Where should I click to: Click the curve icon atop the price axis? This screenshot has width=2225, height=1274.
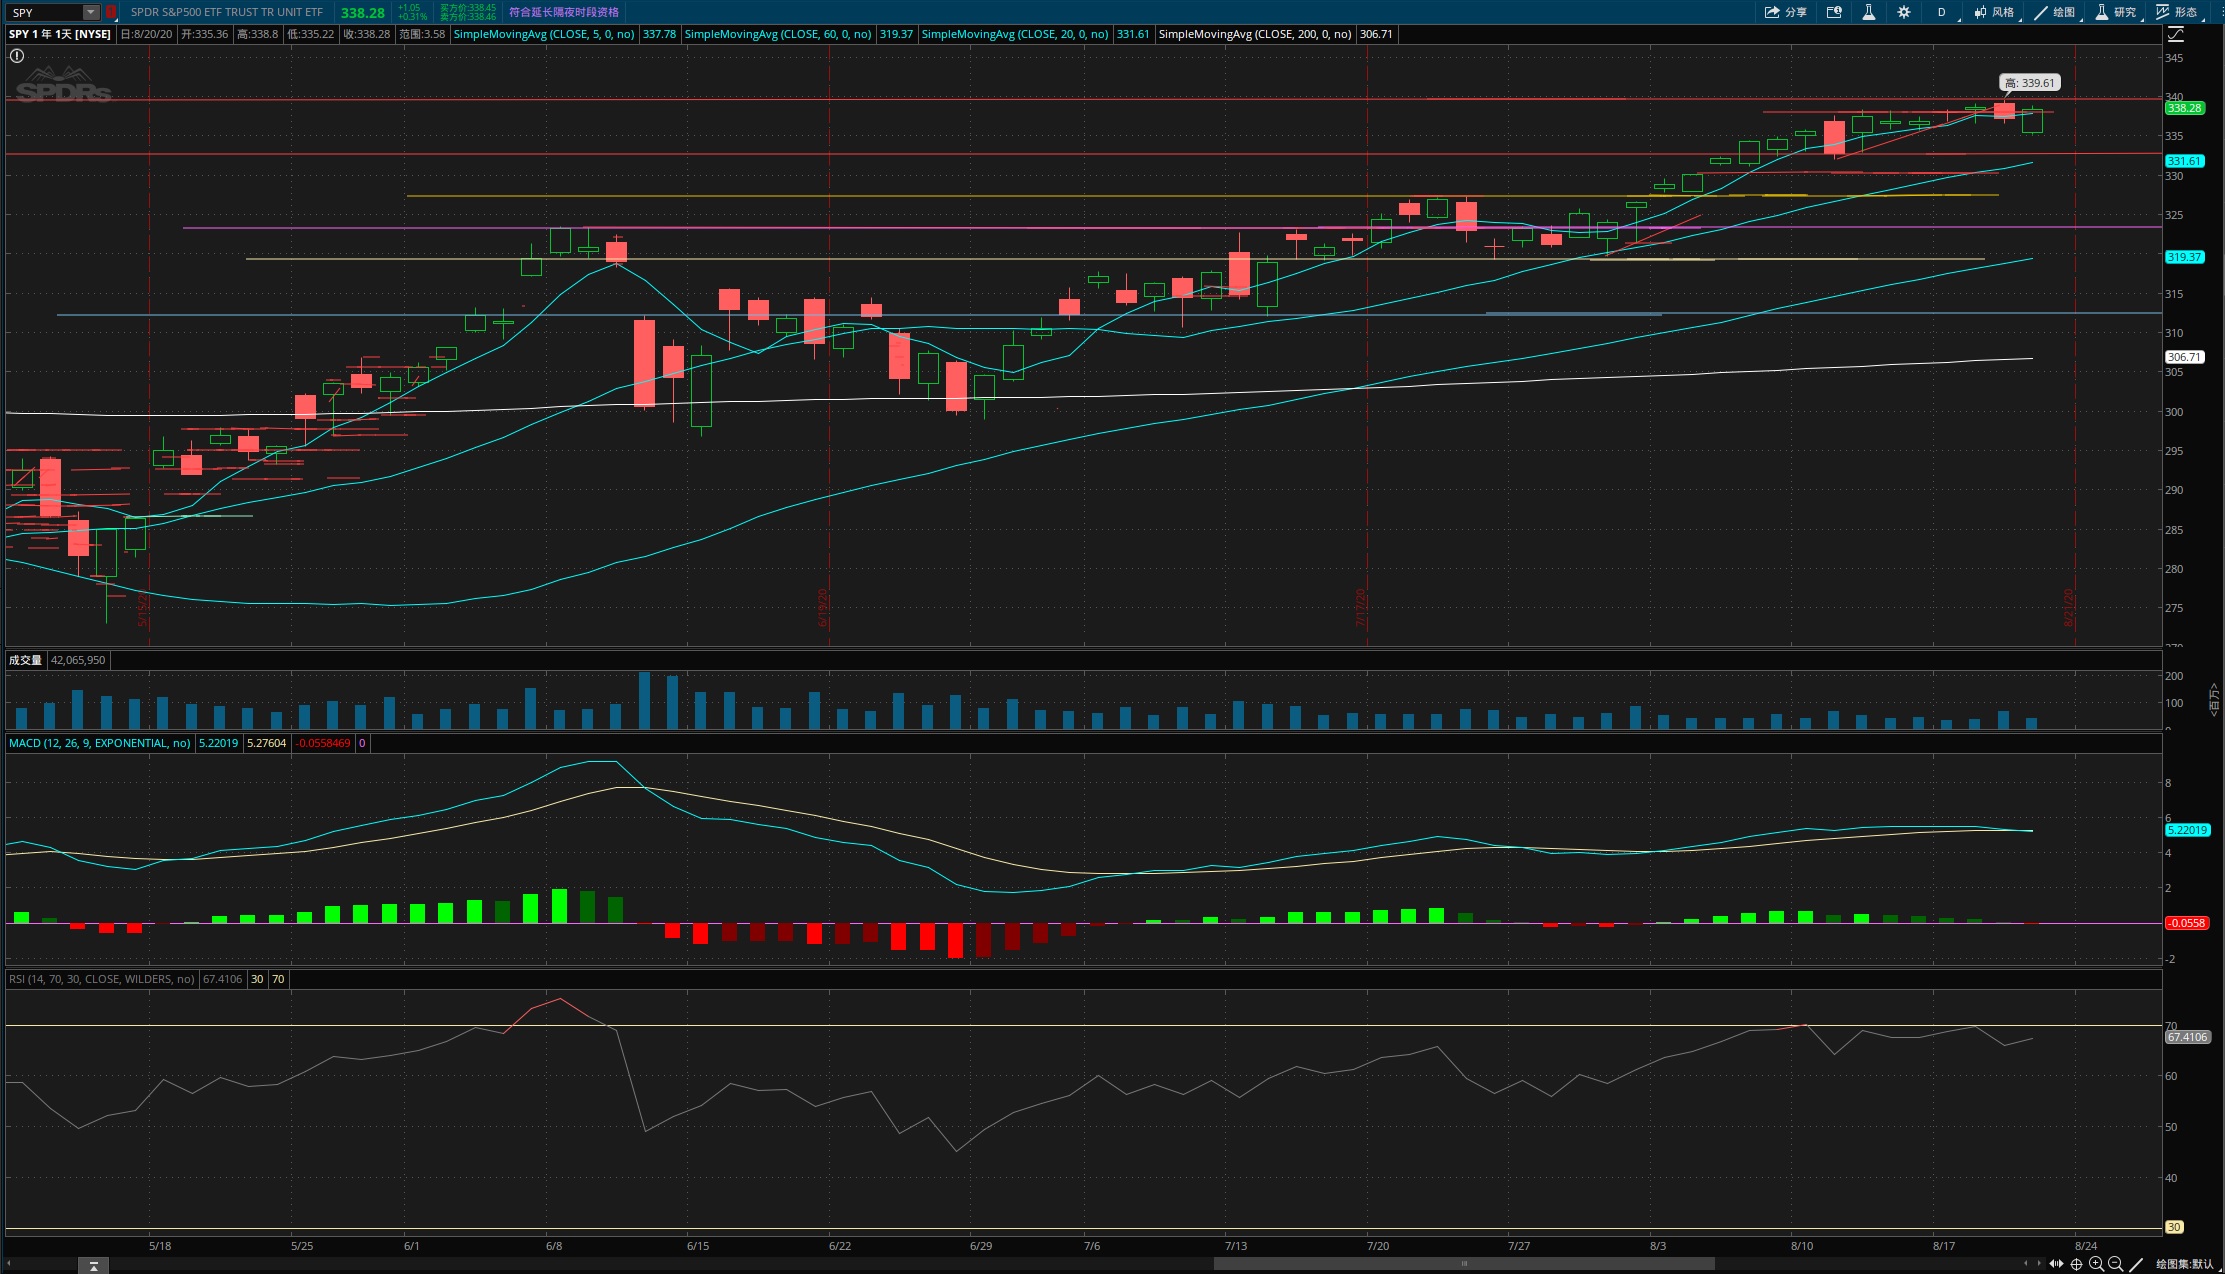(2175, 34)
